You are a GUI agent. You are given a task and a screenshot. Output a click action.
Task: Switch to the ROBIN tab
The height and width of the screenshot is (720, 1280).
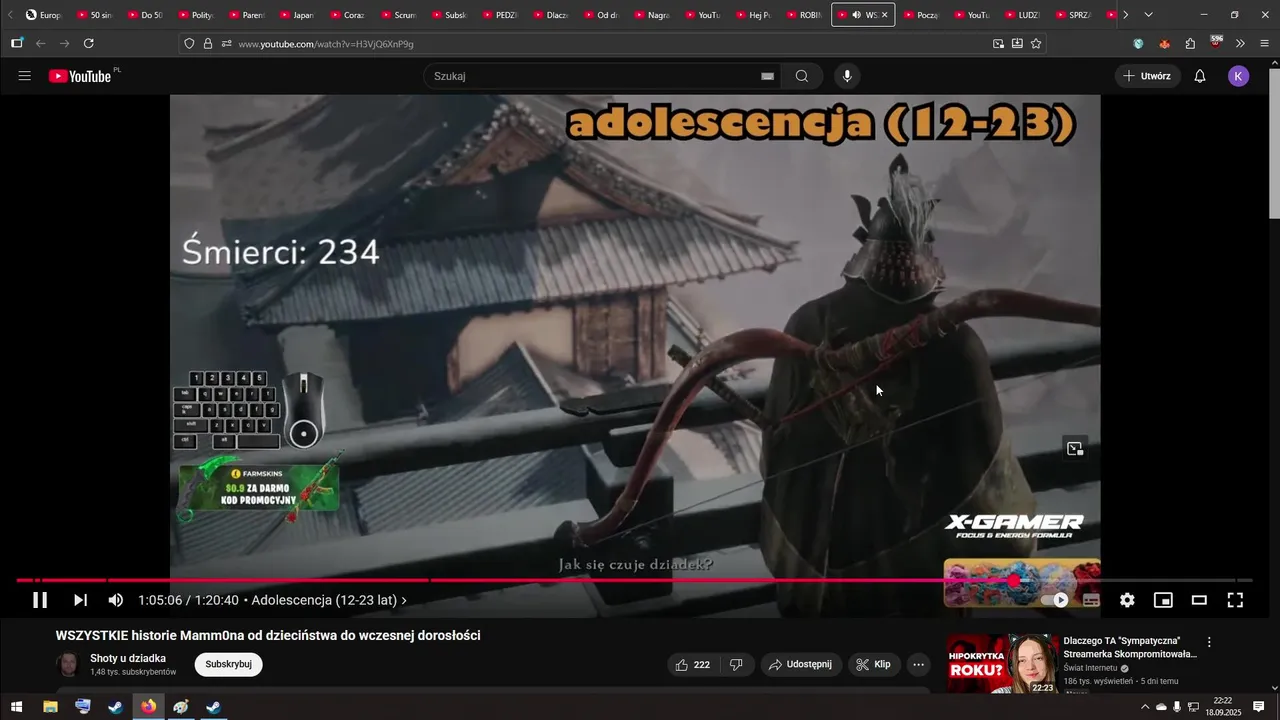(x=803, y=15)
